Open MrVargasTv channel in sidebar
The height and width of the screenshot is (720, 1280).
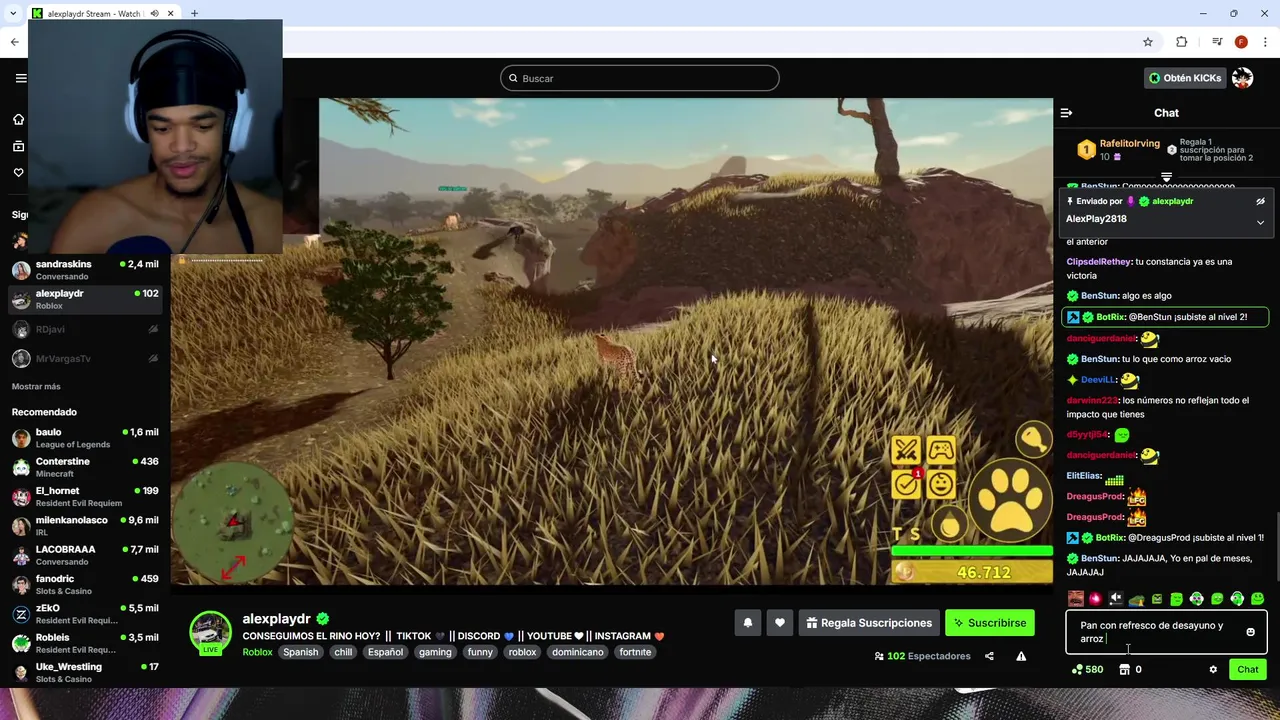(x=85, y=358)
